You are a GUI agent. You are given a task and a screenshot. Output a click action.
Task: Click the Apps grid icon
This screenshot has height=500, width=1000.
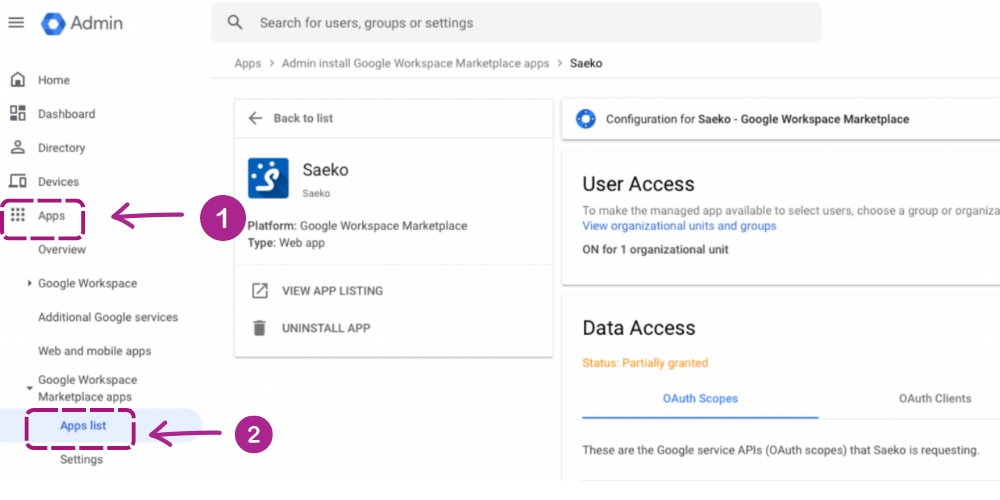18,216
